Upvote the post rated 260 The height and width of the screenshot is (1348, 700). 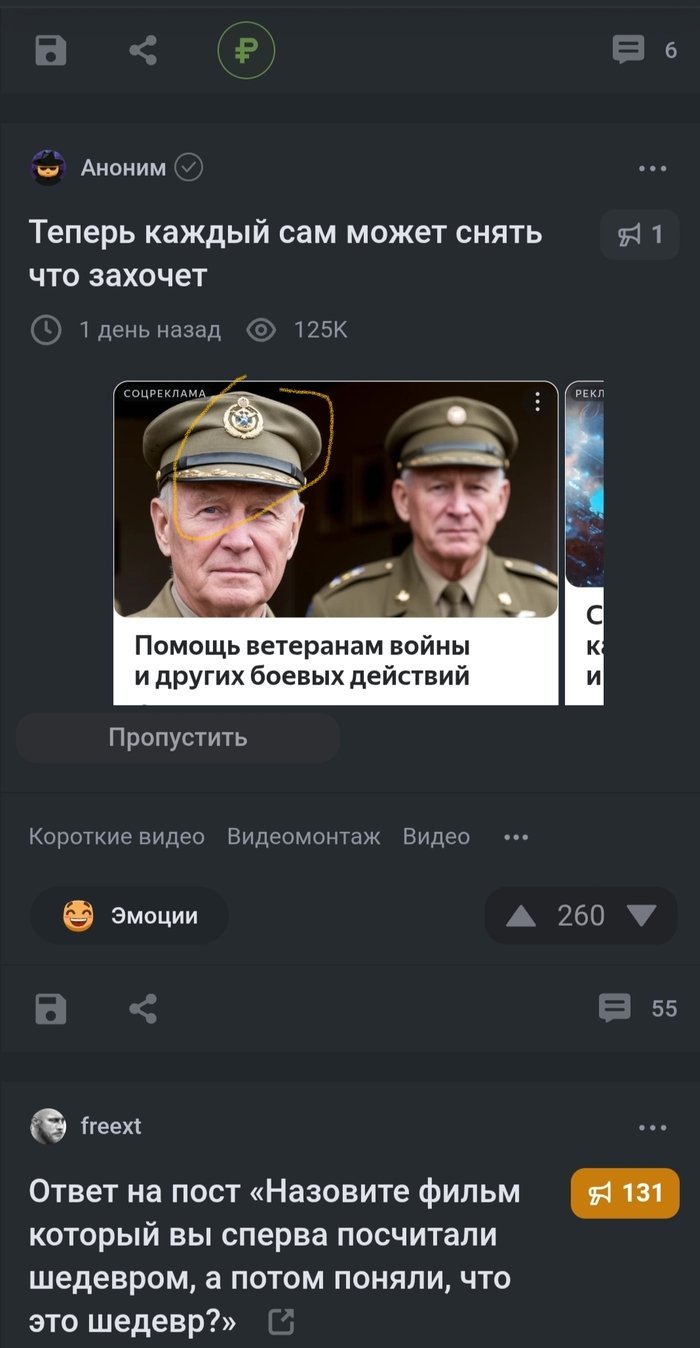coord(521,916)
